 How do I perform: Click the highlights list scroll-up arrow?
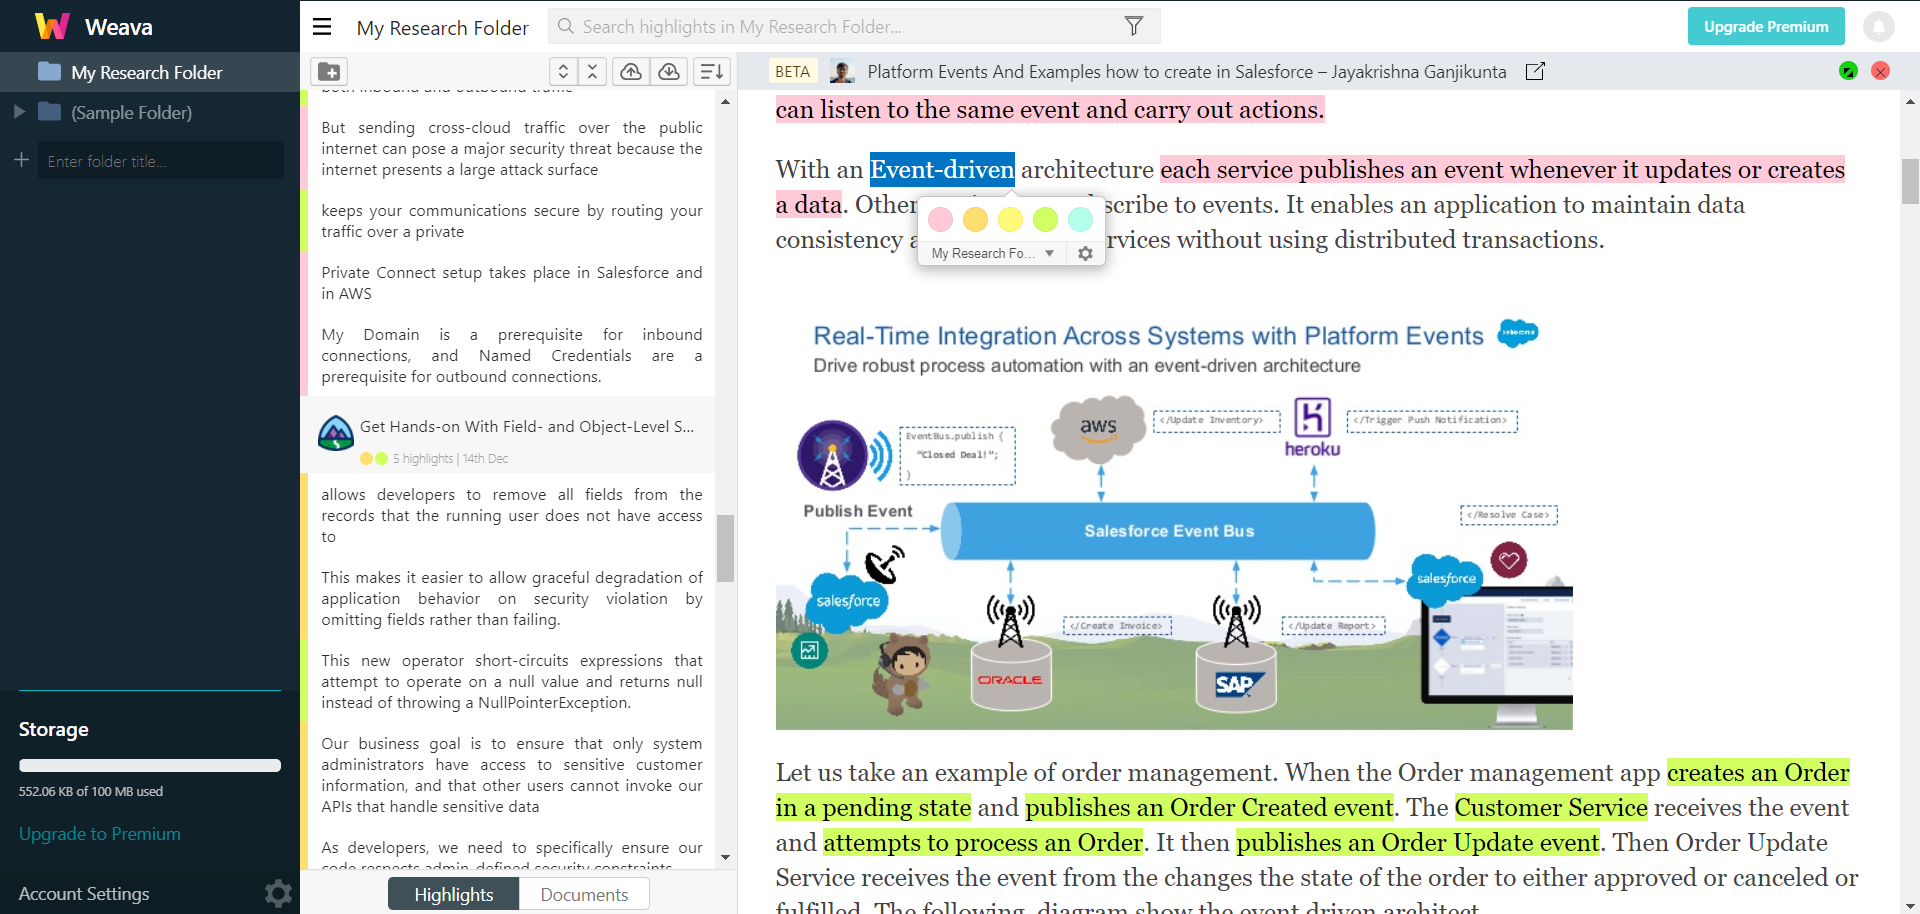(x=726, y=101)
